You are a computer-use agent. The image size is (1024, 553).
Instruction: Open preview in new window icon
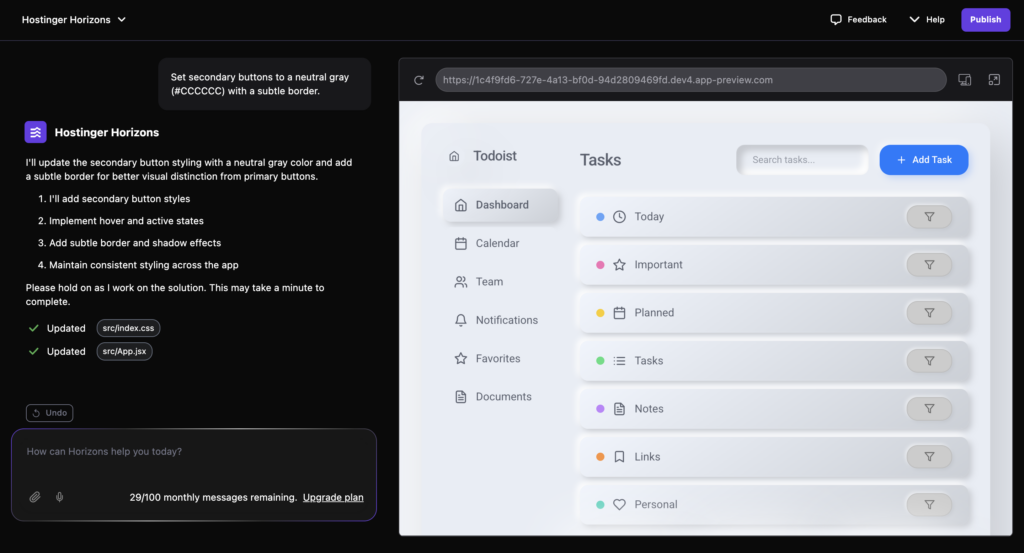point(994,80)
